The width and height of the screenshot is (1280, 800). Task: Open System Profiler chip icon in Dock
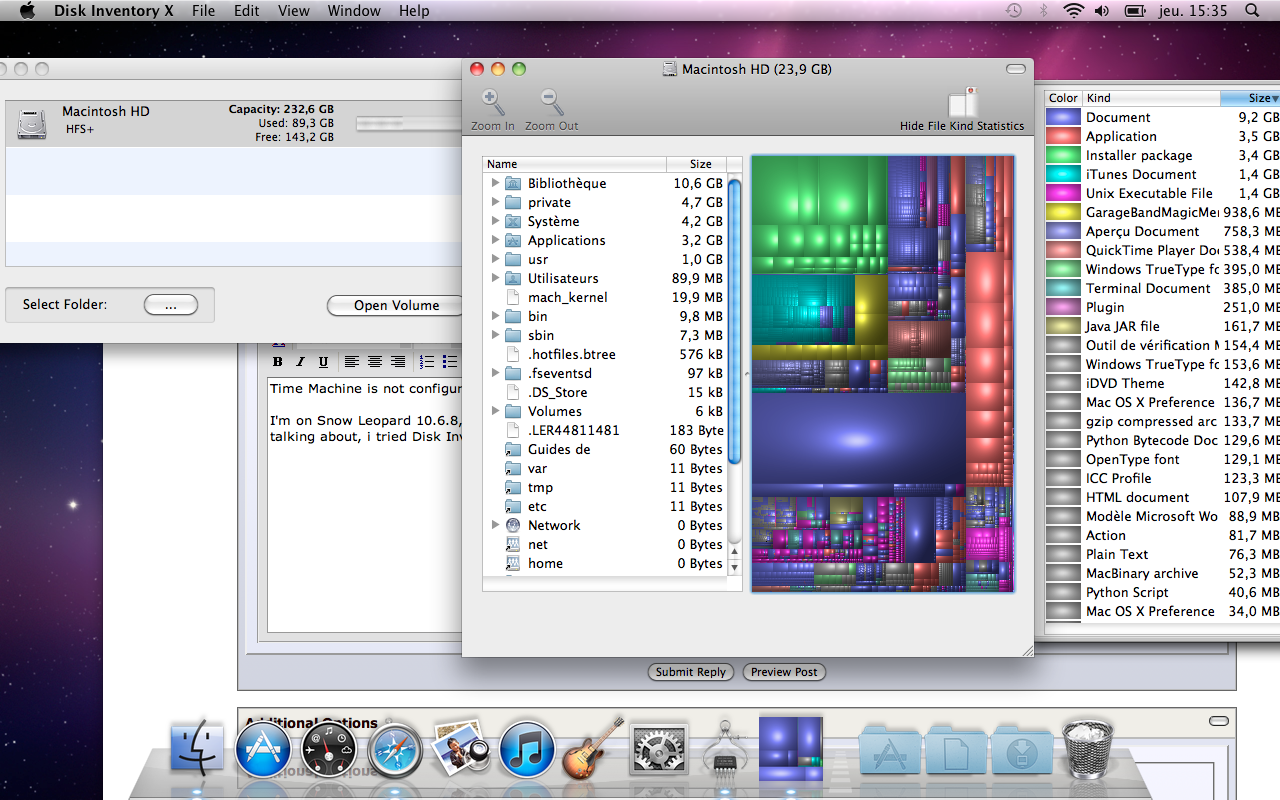(723, 750)
